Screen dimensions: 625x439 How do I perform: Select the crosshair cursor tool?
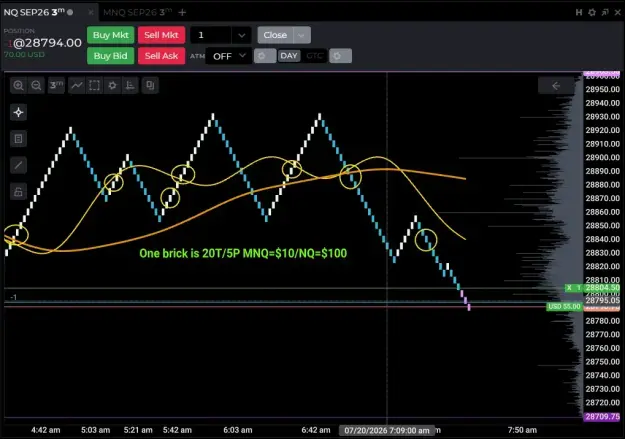(x=18, y=112)
